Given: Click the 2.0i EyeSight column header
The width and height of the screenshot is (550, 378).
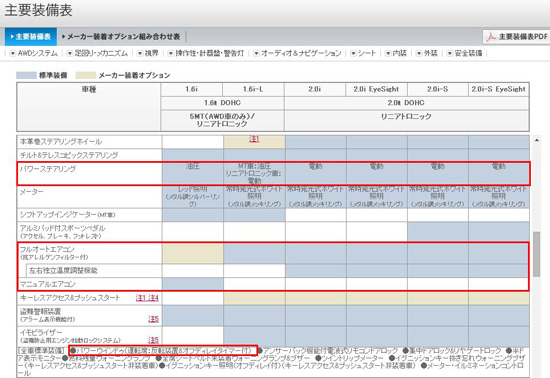Looking at the screenshot, I should 376,89.
